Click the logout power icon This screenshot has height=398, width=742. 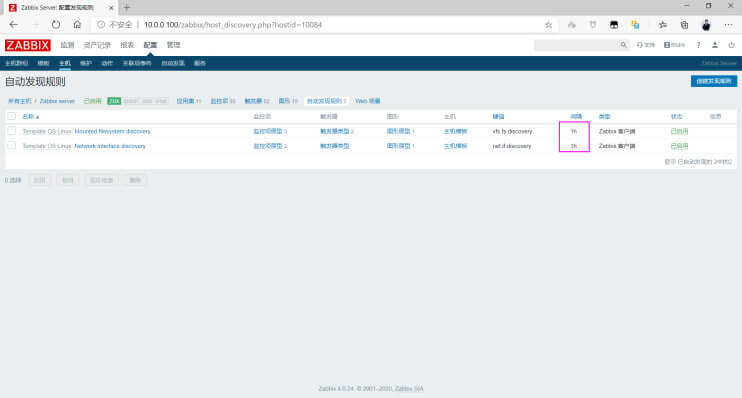(x=731, y=45)
